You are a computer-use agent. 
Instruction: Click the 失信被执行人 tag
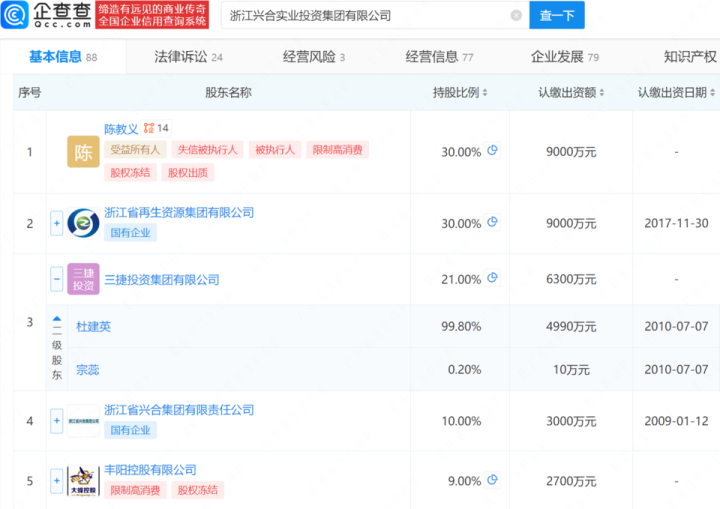tap(207, 150)
